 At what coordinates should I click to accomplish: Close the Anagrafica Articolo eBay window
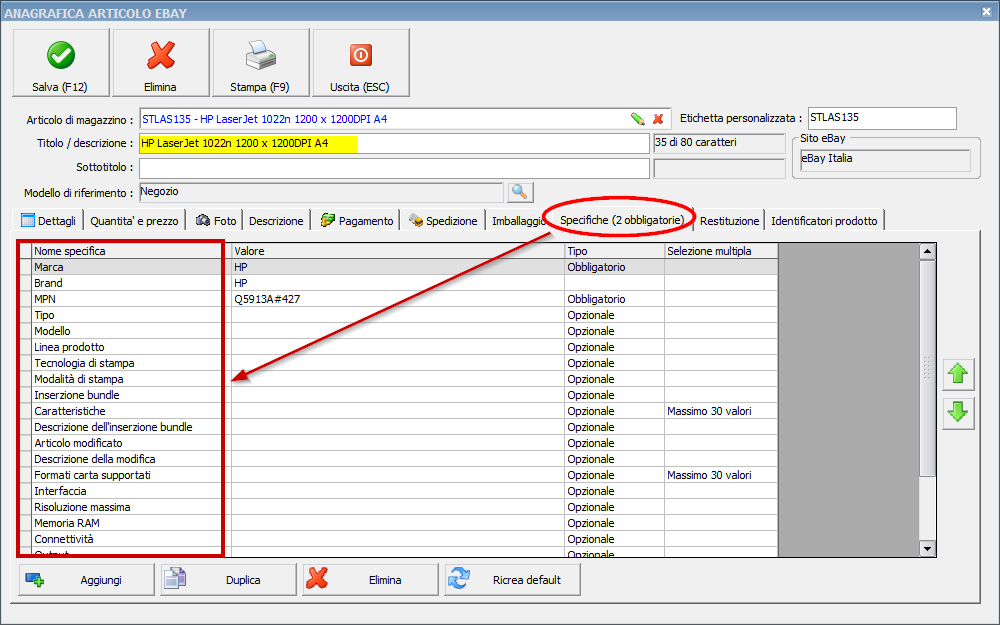986,11
